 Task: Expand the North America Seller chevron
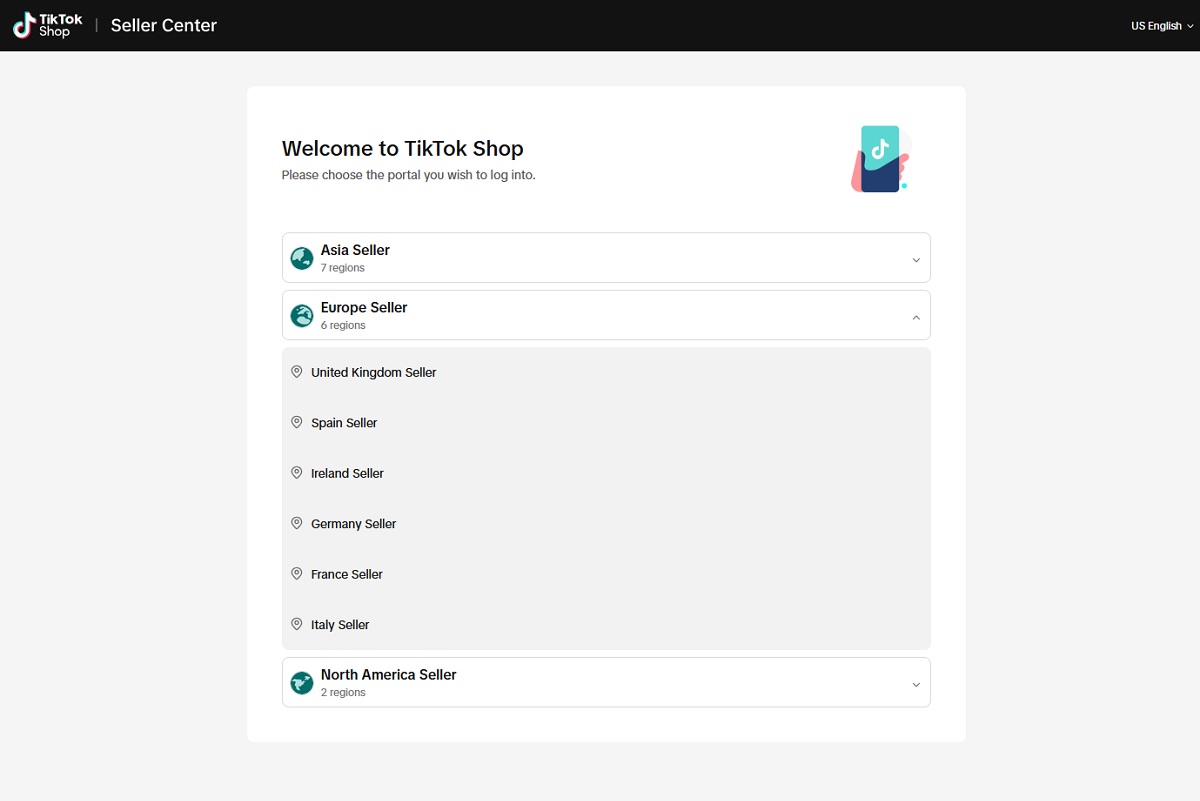[916, 685]
